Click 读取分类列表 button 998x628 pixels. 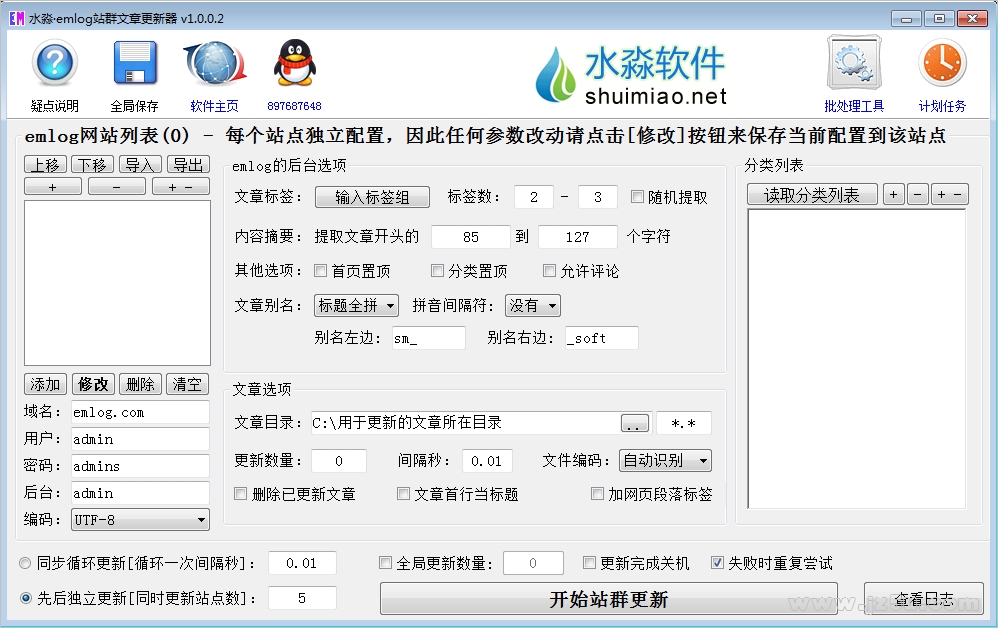point(812,195)
